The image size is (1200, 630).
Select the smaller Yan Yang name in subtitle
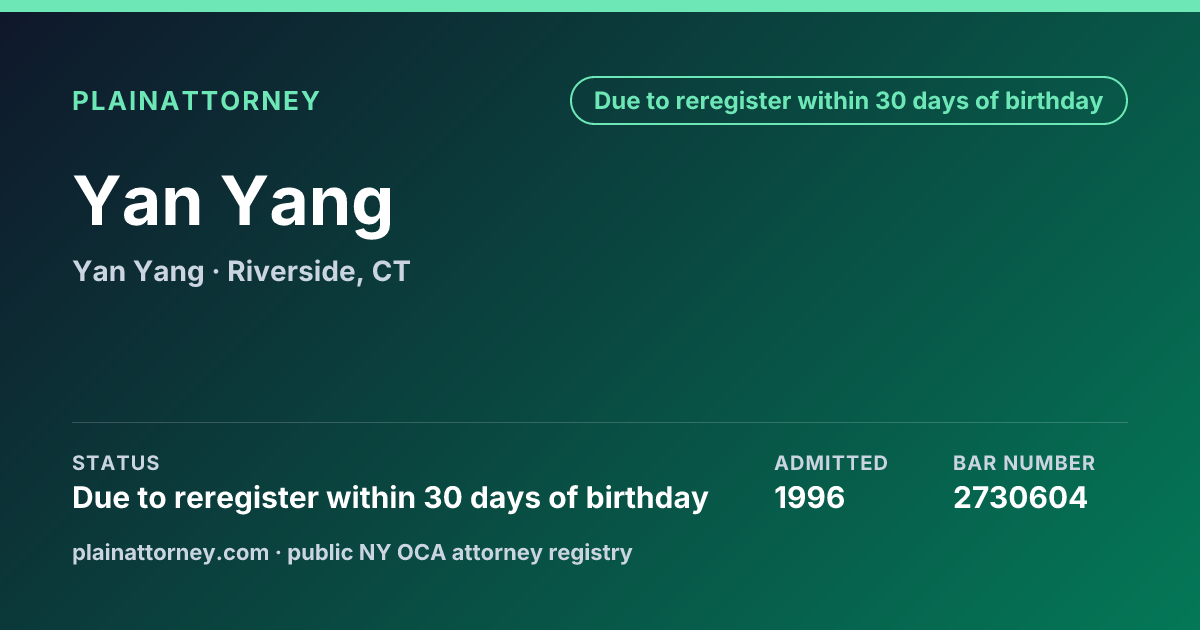[138, 271]
